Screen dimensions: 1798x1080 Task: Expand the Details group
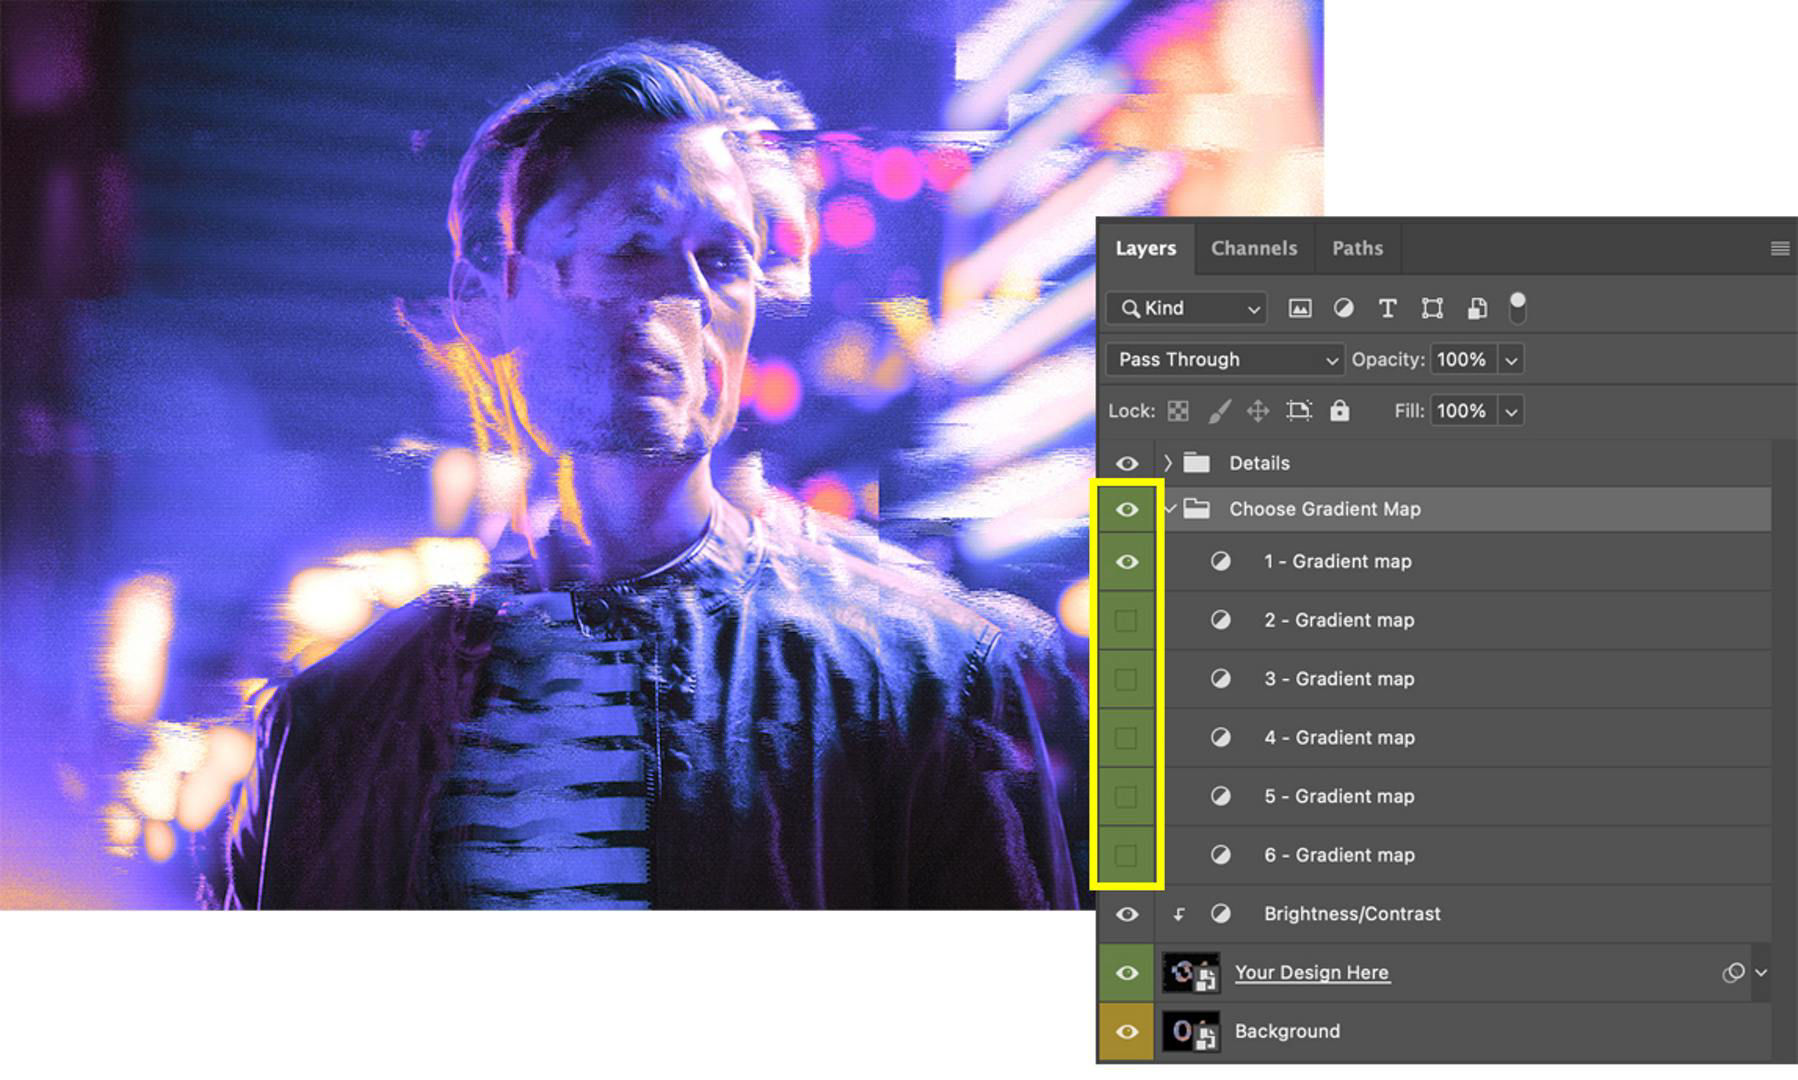click(x=1166, y=463)
